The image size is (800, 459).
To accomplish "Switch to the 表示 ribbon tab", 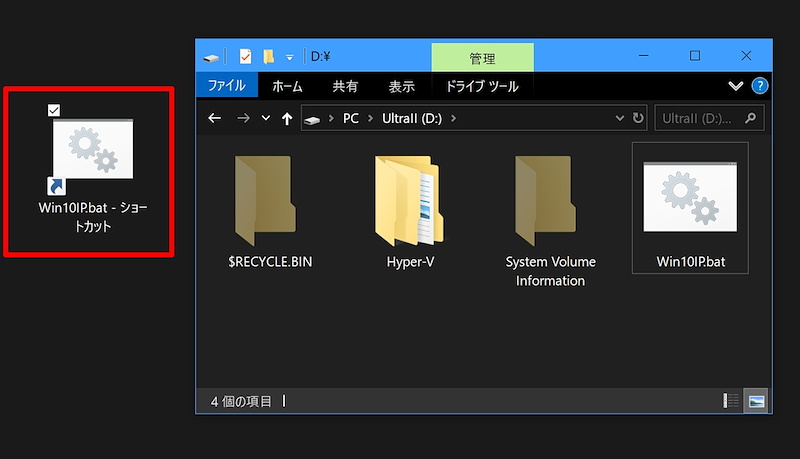I will [x=402, y=86].
